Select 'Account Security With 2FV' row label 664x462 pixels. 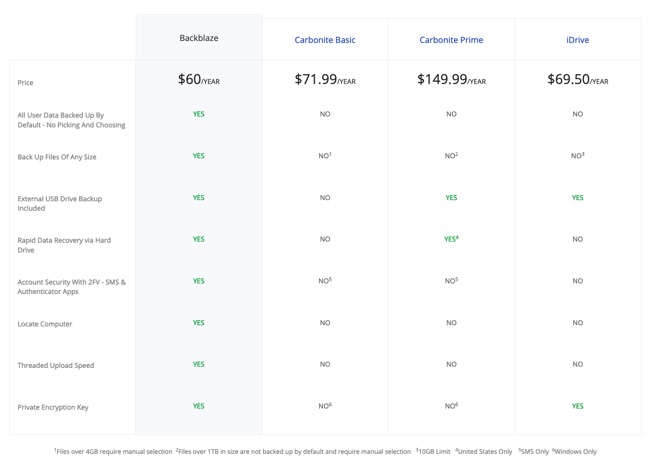(72, 287)
